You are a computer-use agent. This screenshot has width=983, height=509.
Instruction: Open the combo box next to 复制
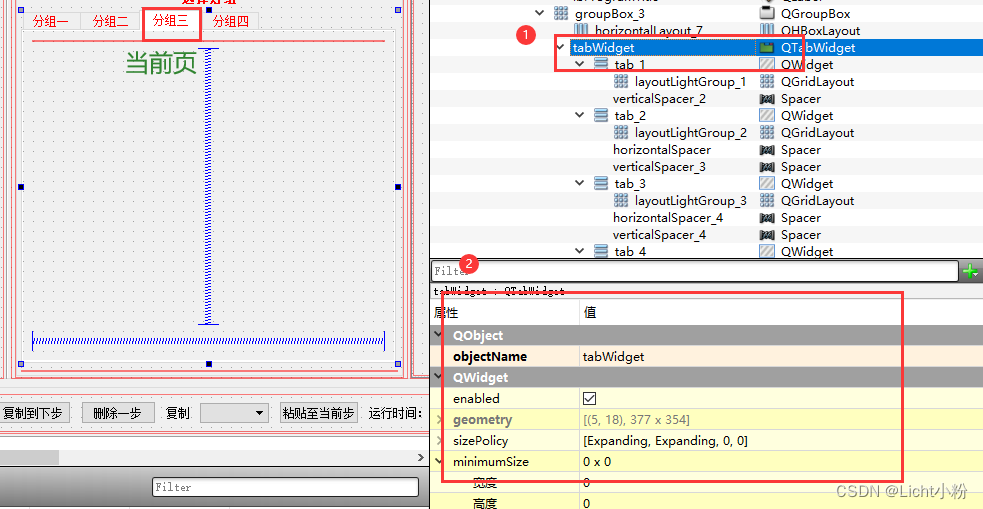(234, 413)
